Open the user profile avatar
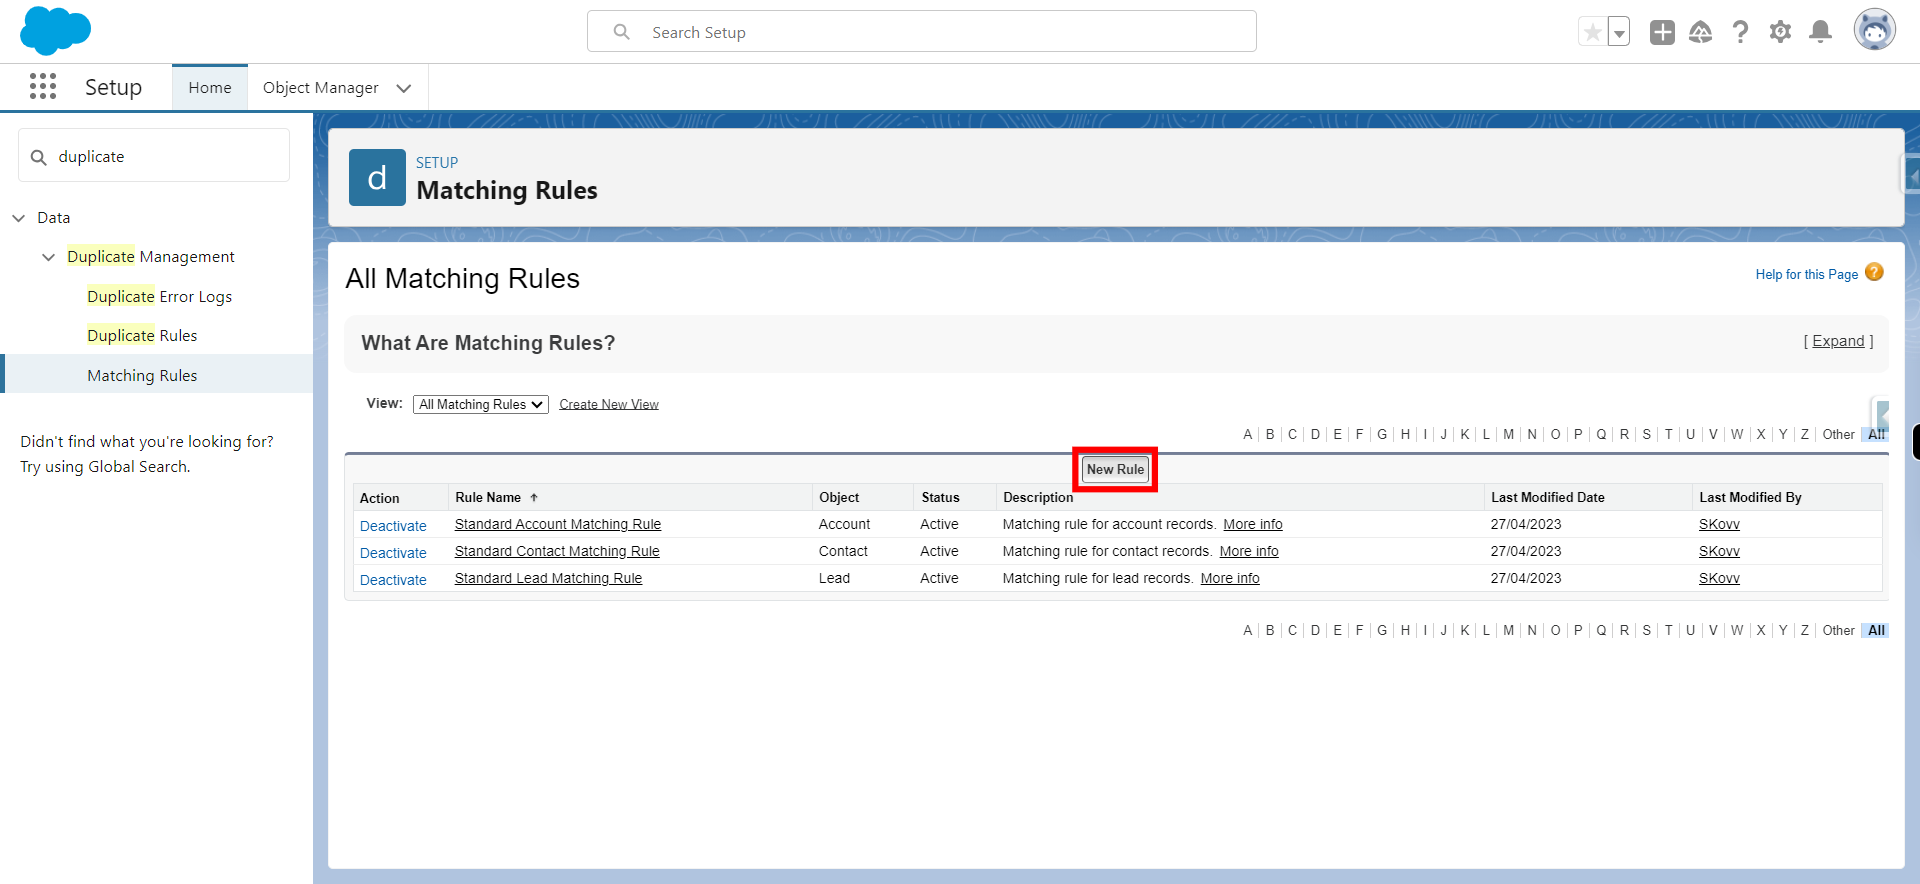This screenshot has height=884, width=1920. pyautogui.click(x=1874, y=31)
